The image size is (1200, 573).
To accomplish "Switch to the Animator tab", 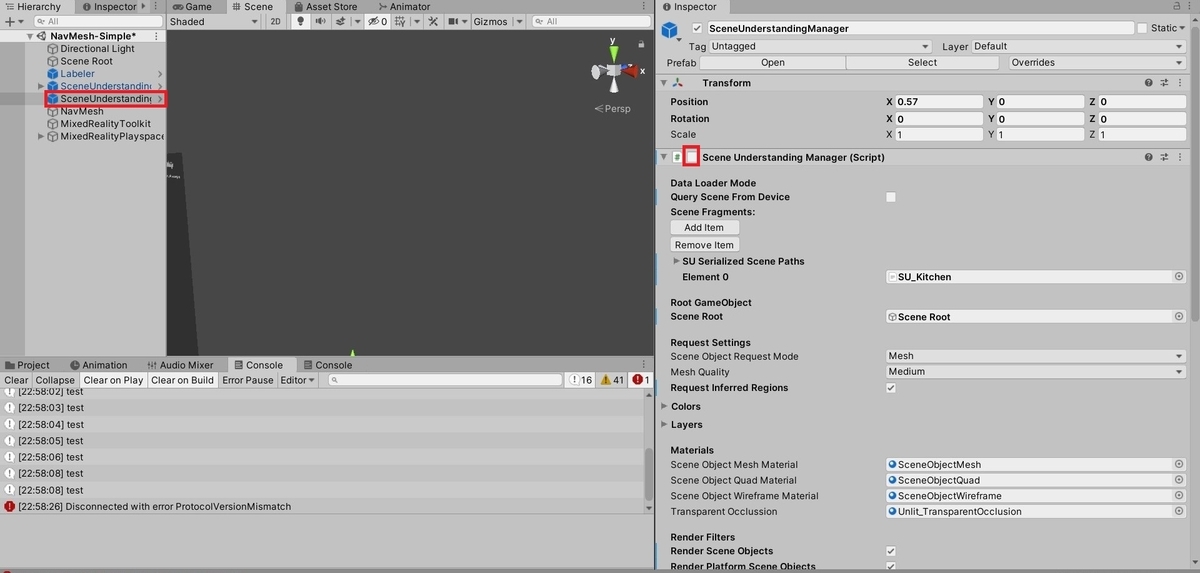I will pos(403,7).
